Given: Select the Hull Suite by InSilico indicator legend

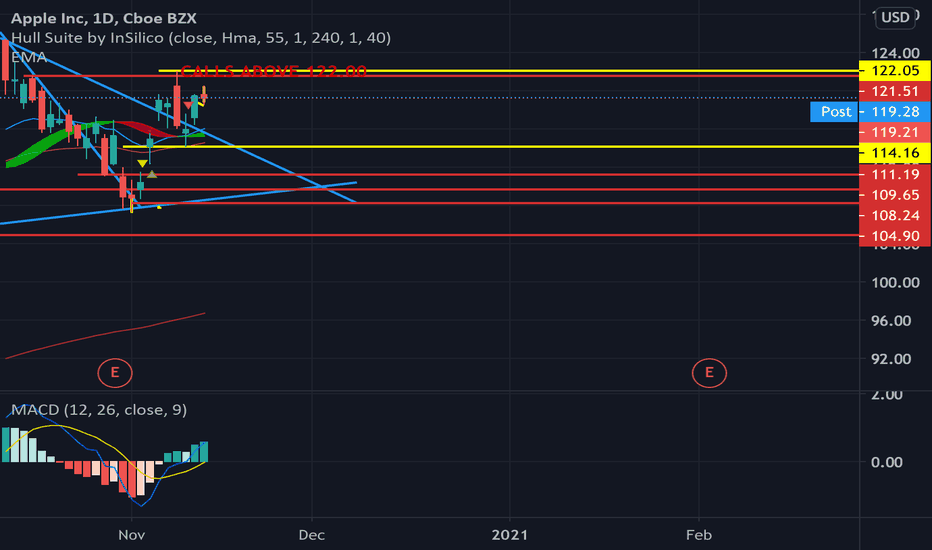Looking at the screenshot, I should (x=201, y=38).
